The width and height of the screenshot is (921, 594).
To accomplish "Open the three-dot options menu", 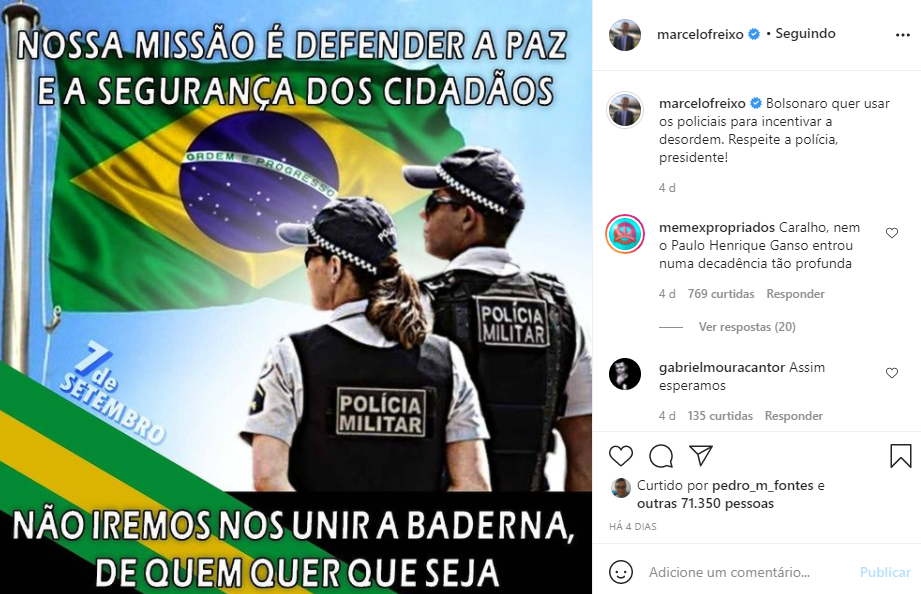I will [903, 35].
